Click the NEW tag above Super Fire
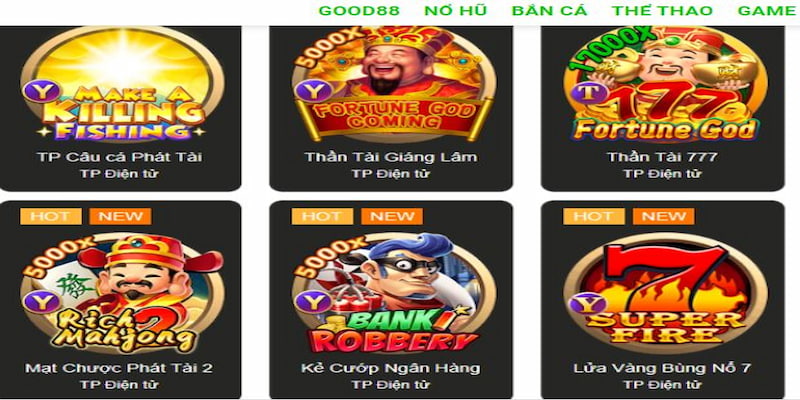 click(x=663, y=216)
